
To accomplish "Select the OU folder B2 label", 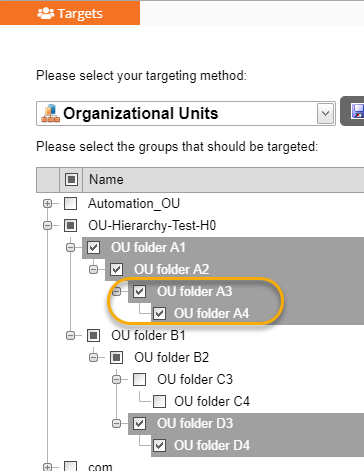I will tap(171, 357).
